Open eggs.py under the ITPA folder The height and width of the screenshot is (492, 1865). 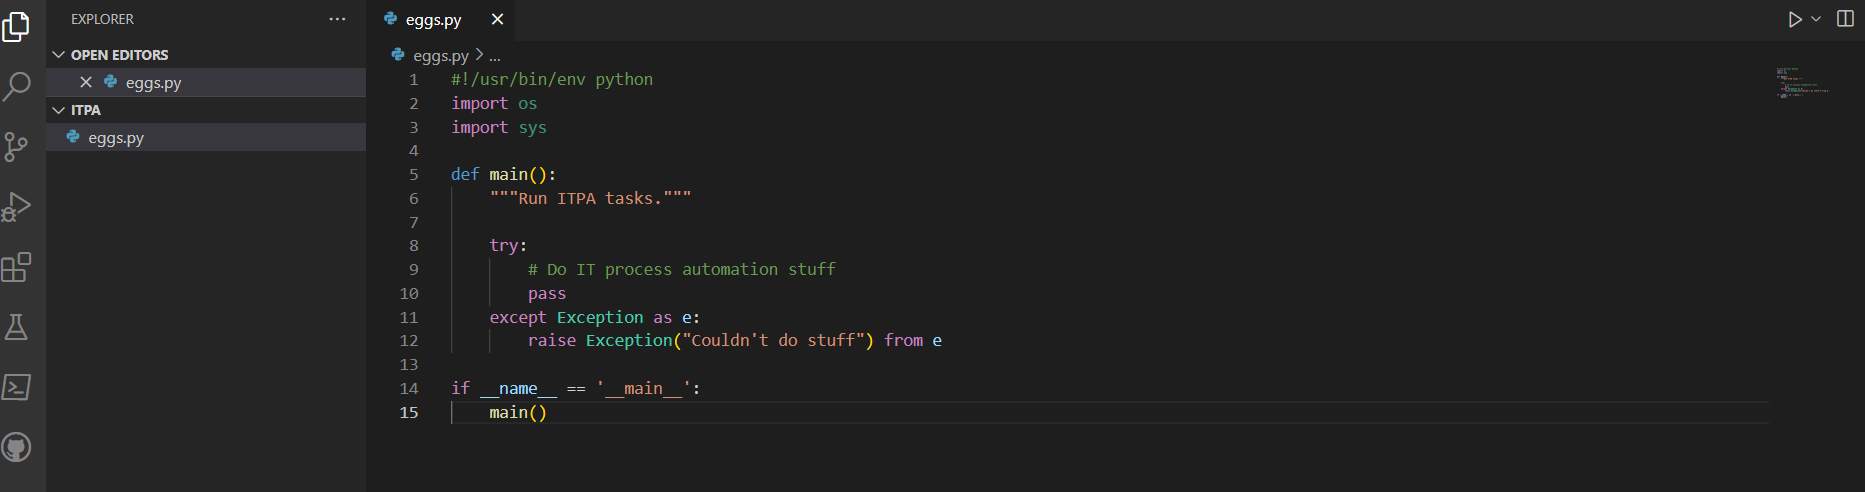[116, 138]
